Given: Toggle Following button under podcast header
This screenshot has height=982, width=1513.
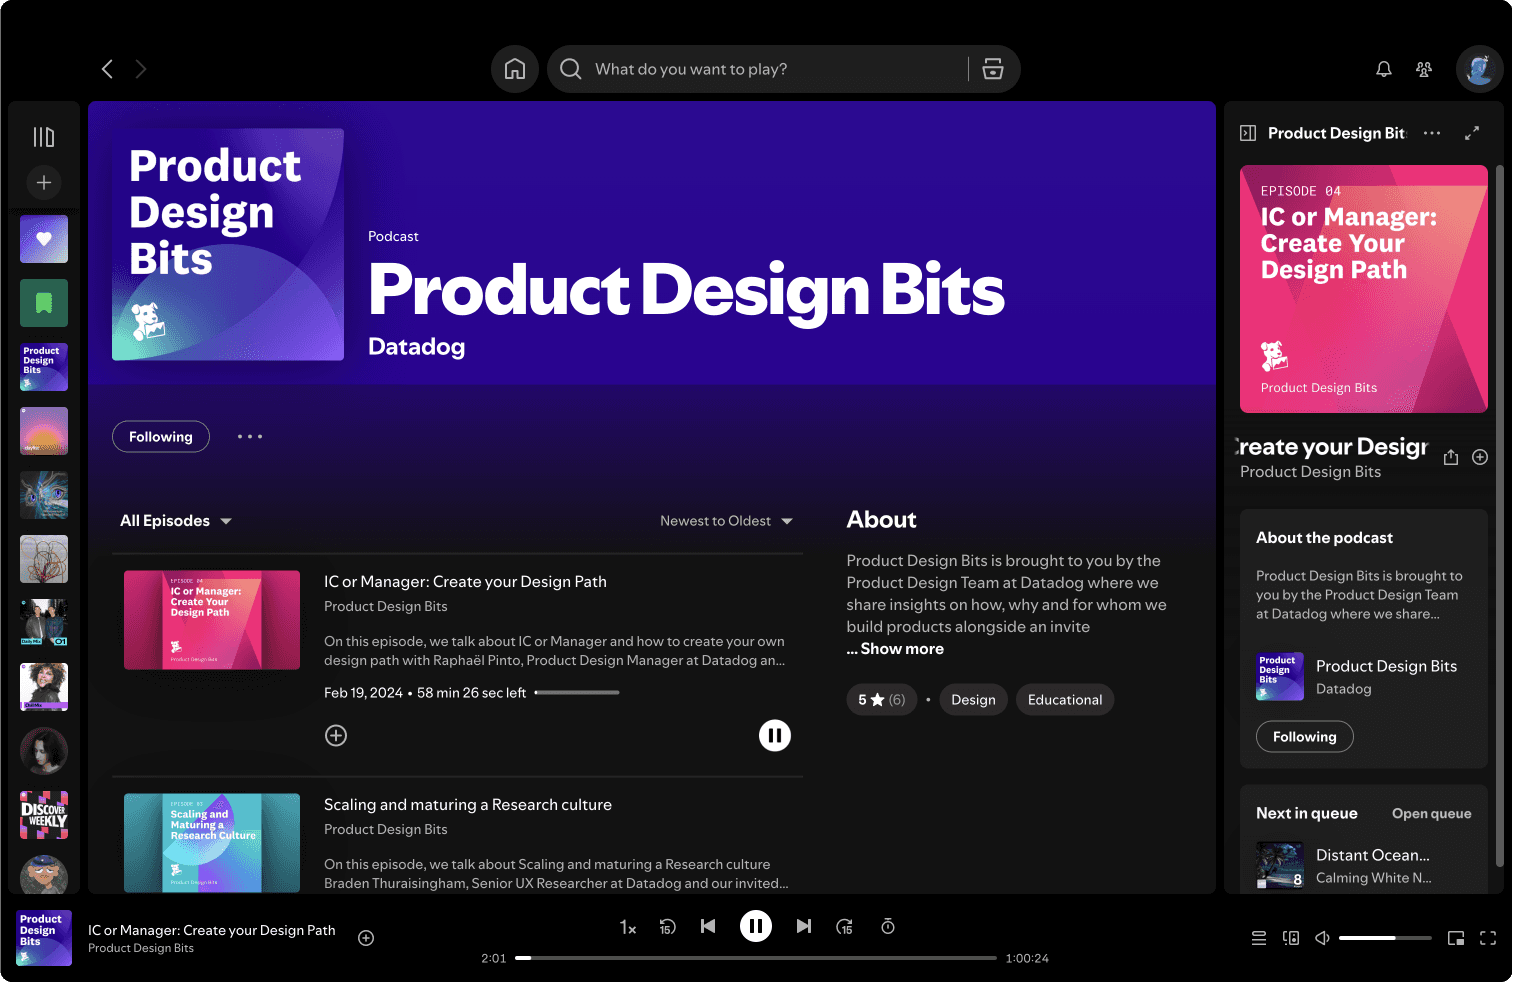Looking at the screenshot, I should tap(161, 437).
